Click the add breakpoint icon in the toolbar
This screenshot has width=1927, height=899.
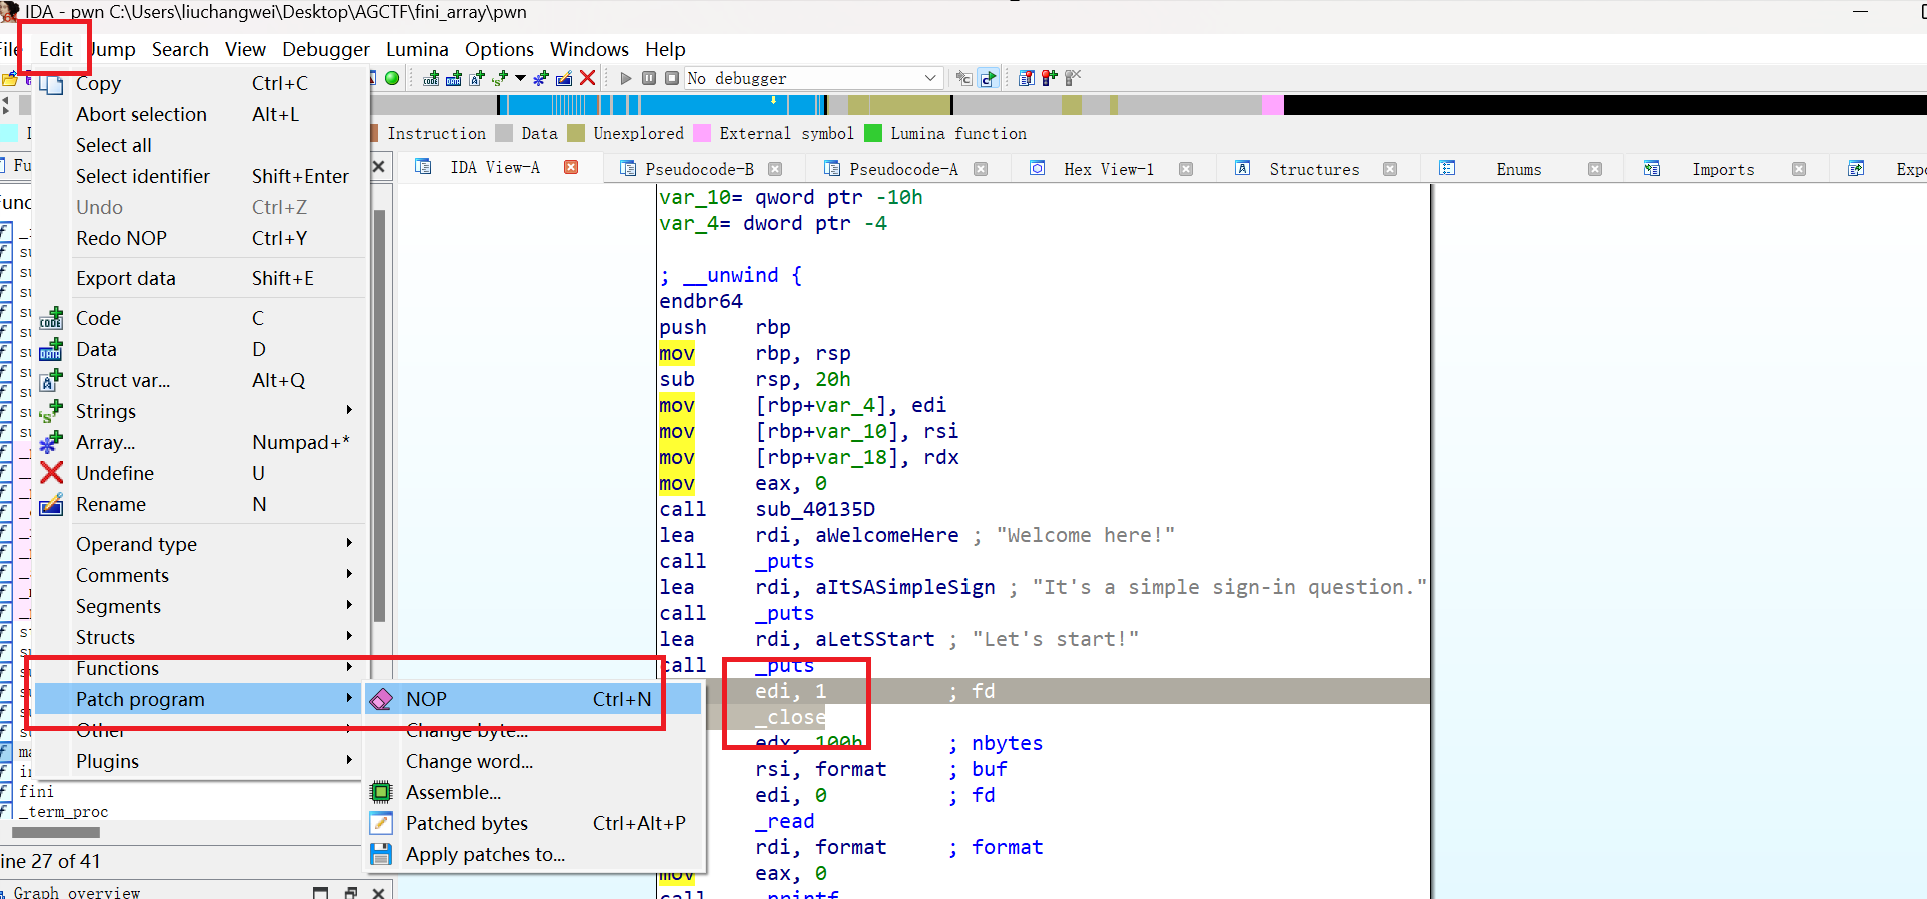[x=1049, y=78]
